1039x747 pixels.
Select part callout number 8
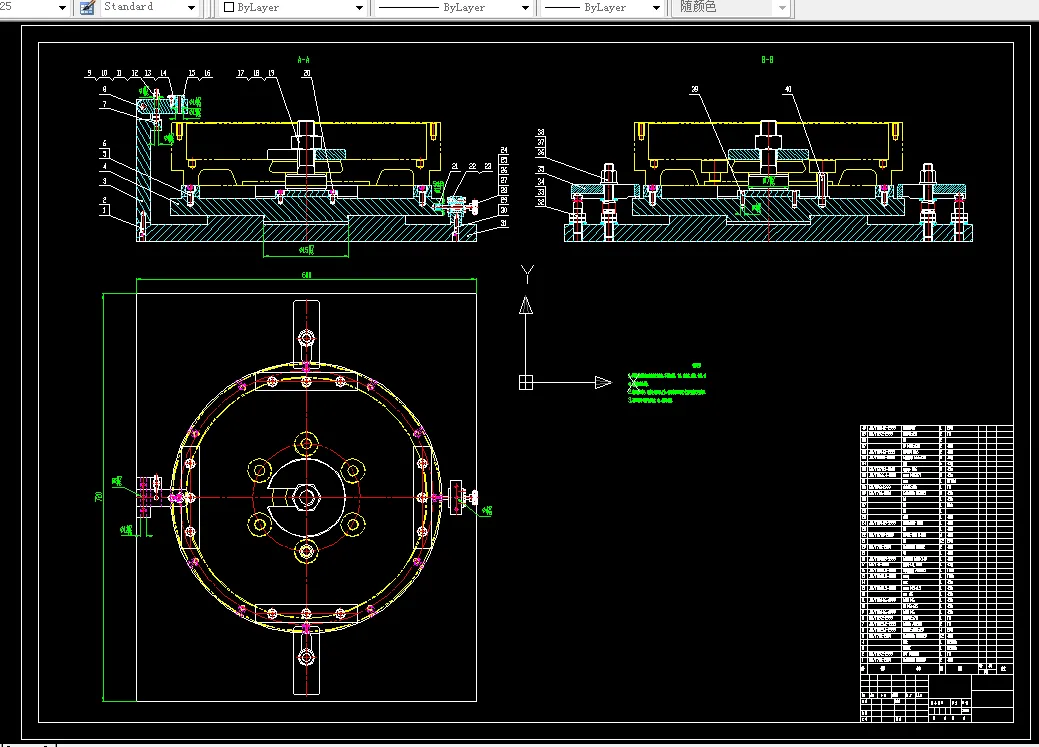pos(105,89)
